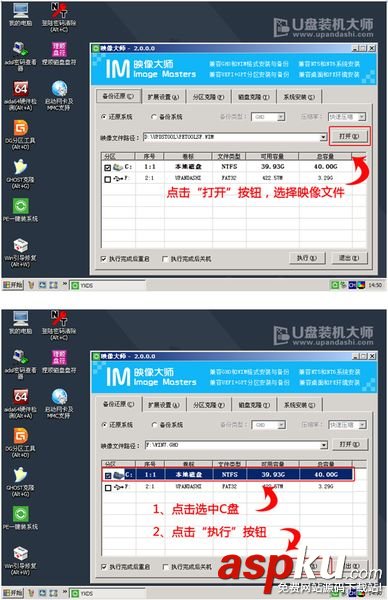Viewport: 388px width, 600px height.
Task: Click green tray icon in upper screenshot's taskbar
Action: pos(334,285)
